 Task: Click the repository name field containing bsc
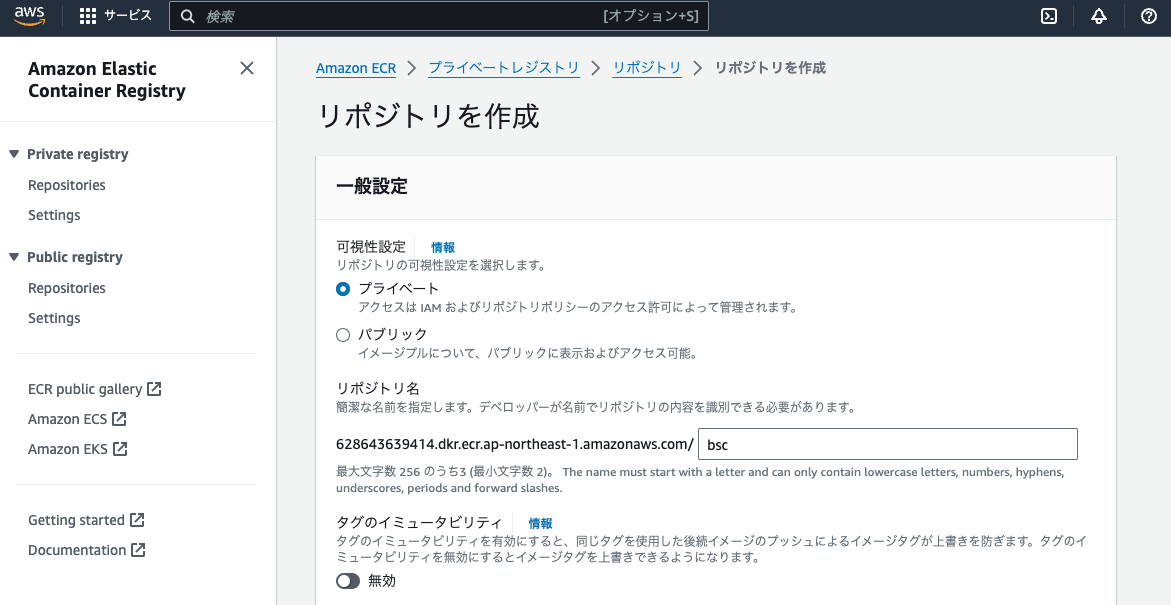[886, 444]
